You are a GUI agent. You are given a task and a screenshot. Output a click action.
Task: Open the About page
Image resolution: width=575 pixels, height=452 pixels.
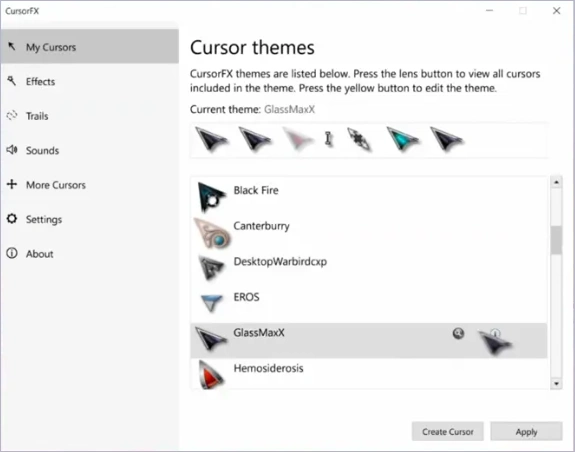[89, 254]
